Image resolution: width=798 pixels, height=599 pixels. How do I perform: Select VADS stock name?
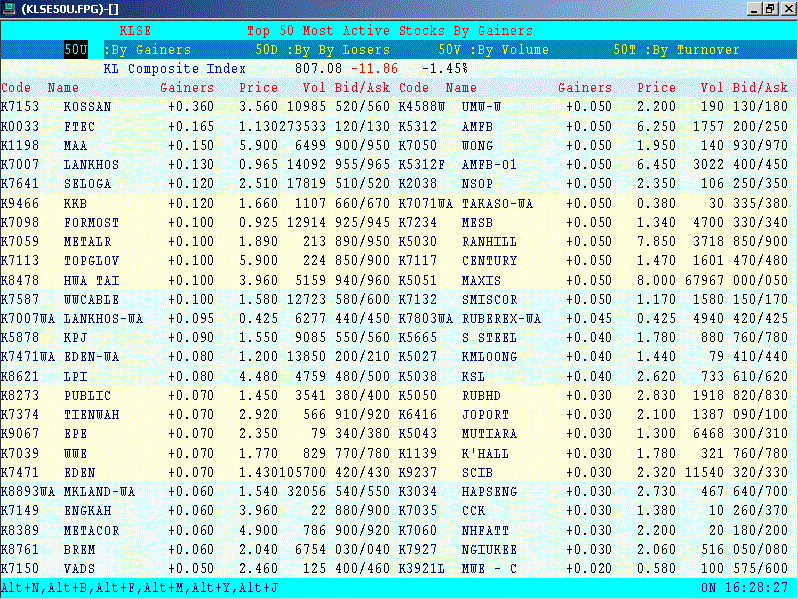79,569
